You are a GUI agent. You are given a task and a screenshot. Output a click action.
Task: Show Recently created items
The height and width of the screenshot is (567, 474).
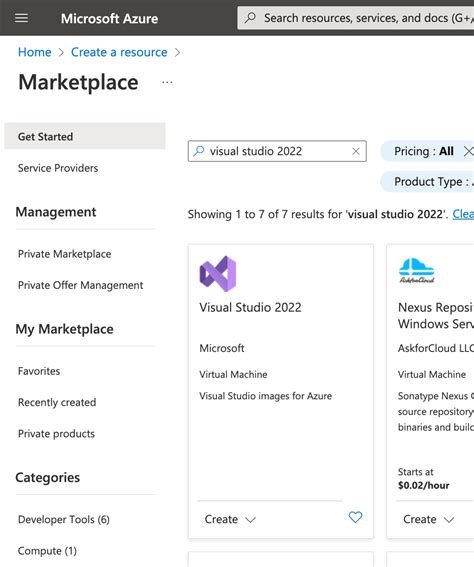point(57,402)
